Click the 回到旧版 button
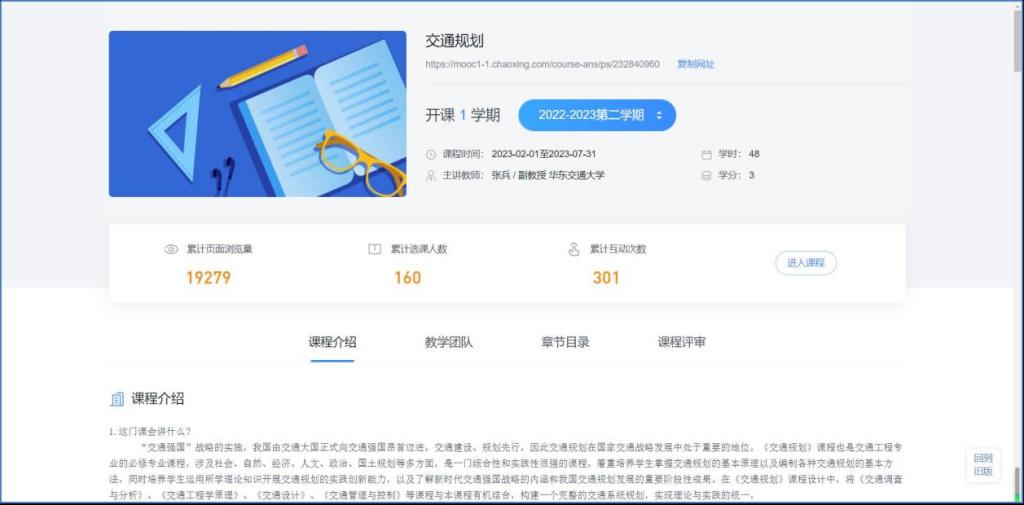1024x505 pixels. point(983,465)
